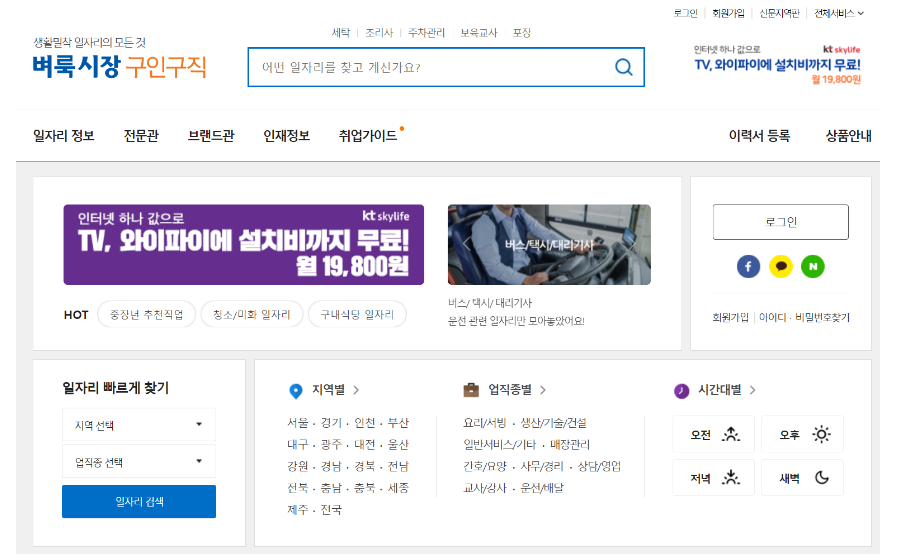Click the purple clock icon beside 시간대별

(681, 391)
